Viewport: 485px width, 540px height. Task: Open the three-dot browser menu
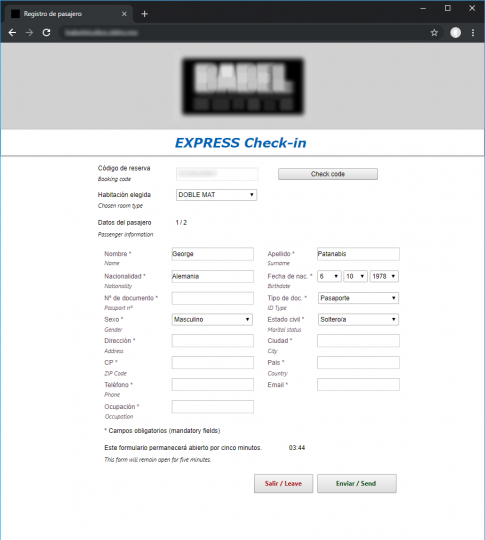(473, 33)
